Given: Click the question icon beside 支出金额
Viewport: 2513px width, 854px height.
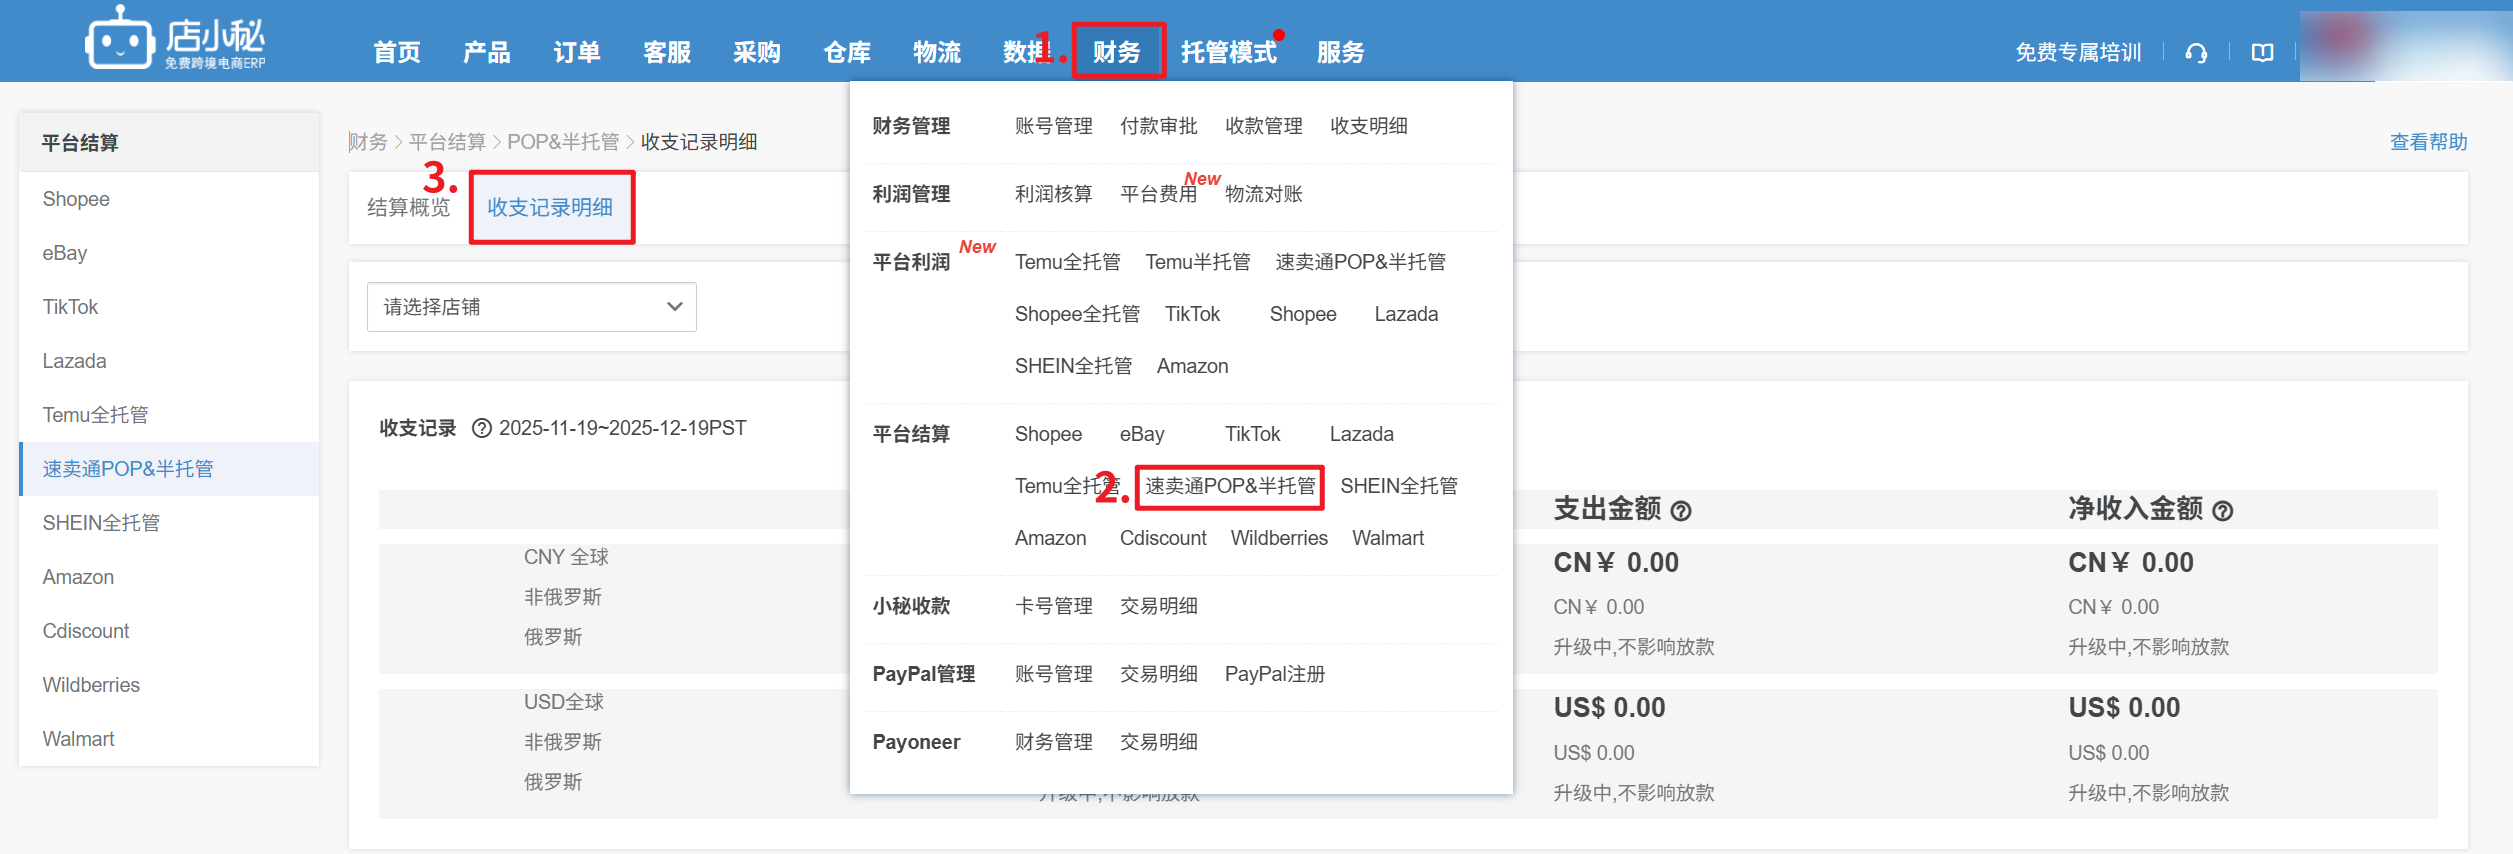Looking at the screenshot, I should pyautogui.click(x=1682, y=511).
